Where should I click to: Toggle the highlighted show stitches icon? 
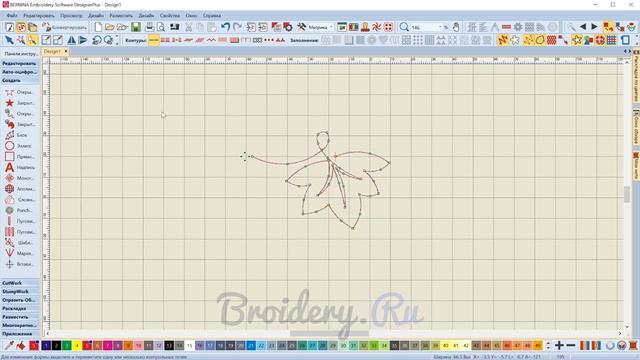[x=503, y=40]
